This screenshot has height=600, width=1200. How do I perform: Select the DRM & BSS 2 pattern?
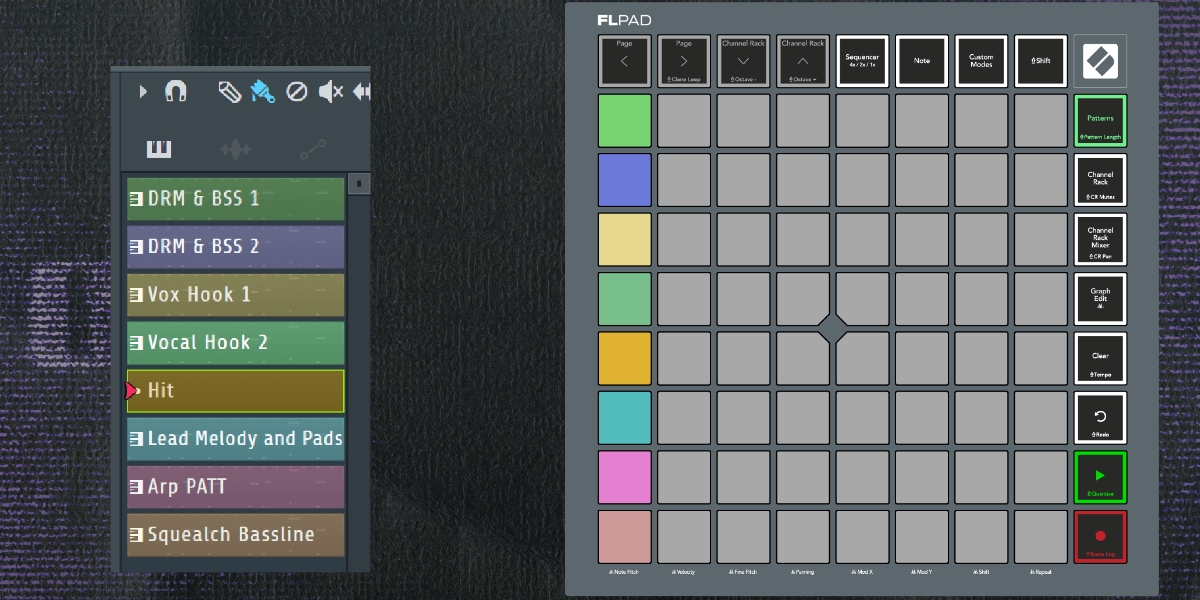[236, 247]
